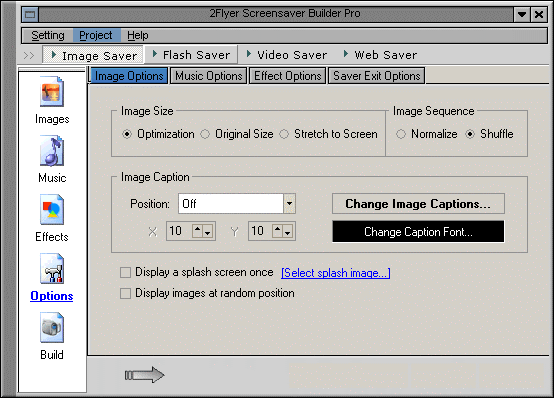Click the Y offset value field
The width and height of the screenshot is (554, 398).
coord(260,231)
